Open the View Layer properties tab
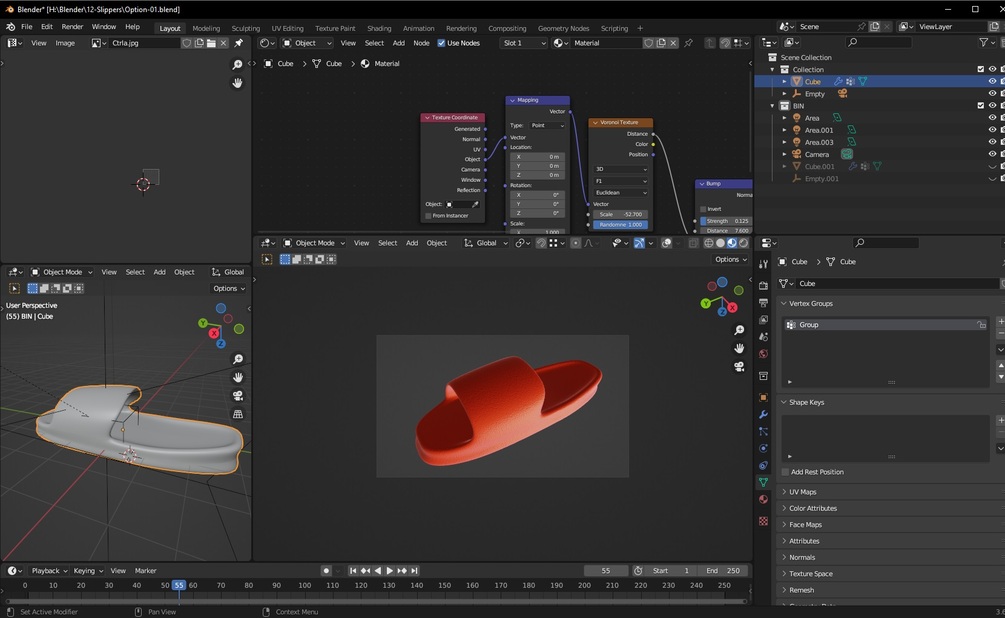The height and width of the screenshot is (618, 1005). pyautogui.click(x=763, y=319)
